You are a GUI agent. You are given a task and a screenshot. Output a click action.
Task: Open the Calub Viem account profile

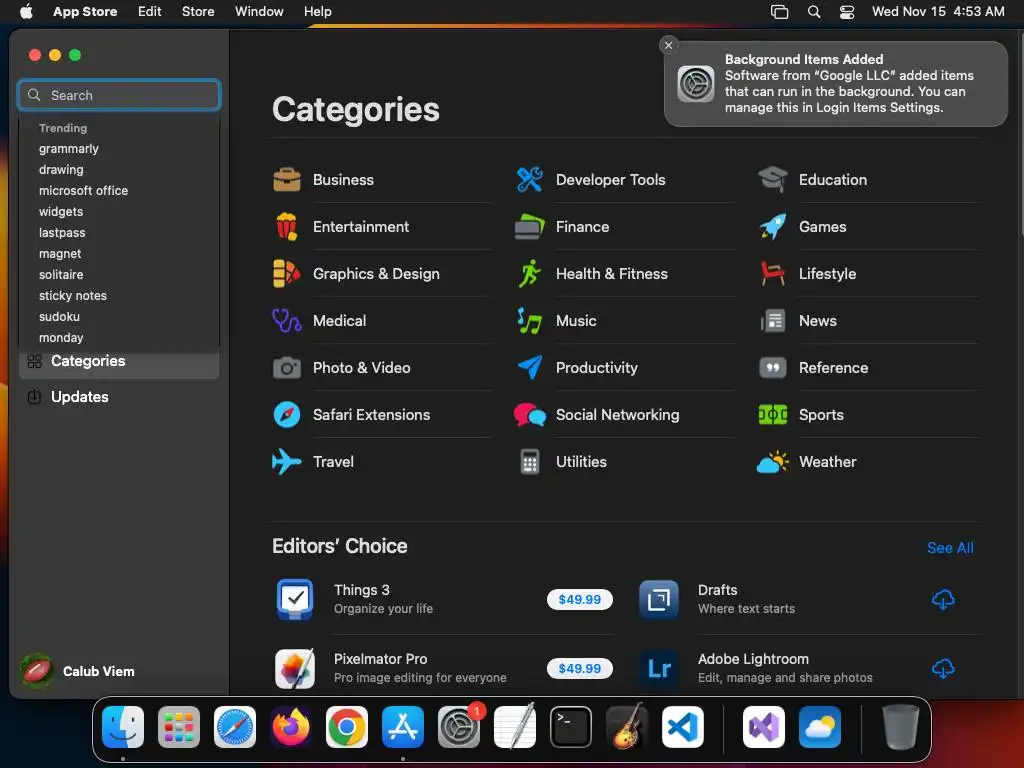tap(78, 671)
